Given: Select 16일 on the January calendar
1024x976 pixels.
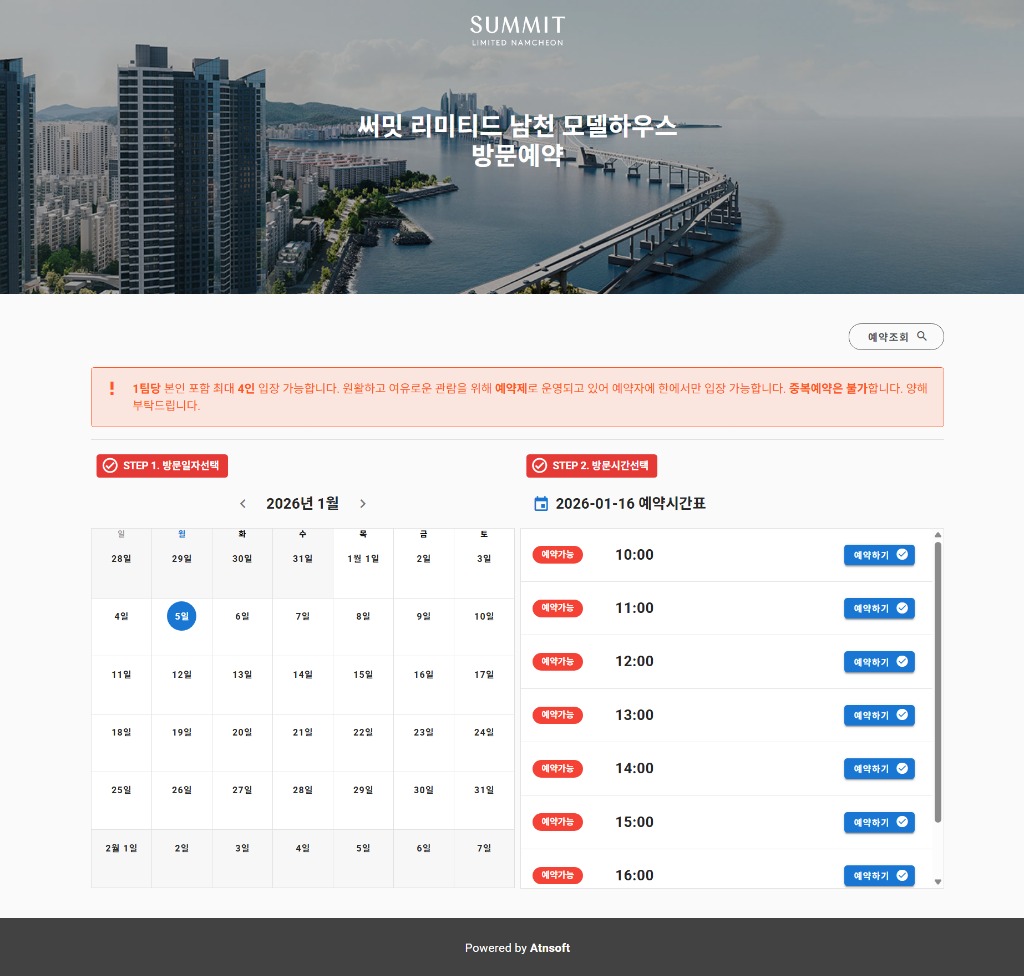Looking at the screenshot, I should pyautogui.click(x=423, y=674).
